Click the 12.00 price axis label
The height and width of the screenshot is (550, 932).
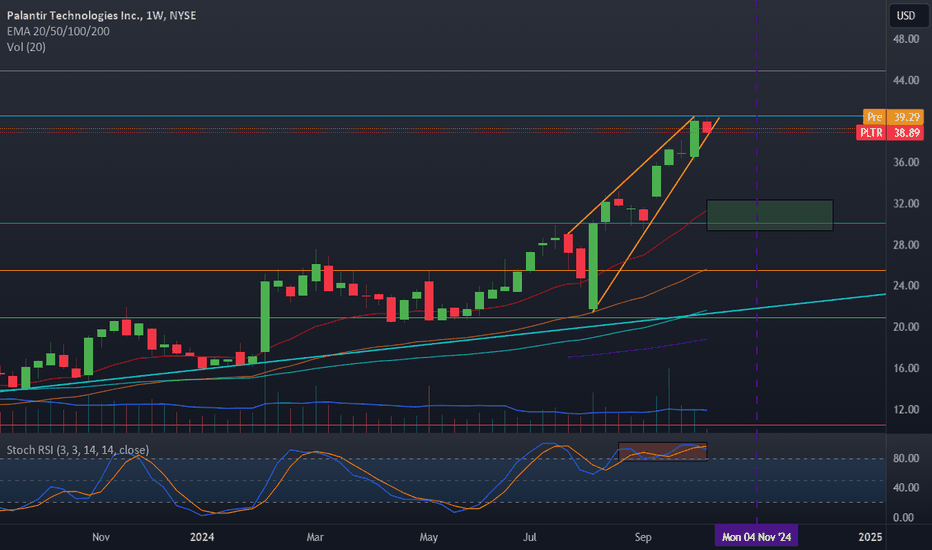(906, 410)
